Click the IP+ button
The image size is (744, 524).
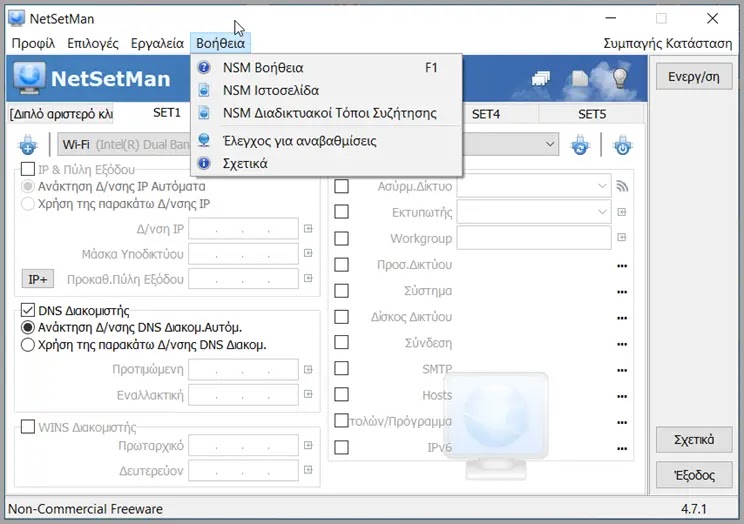[x=37, y=279]
